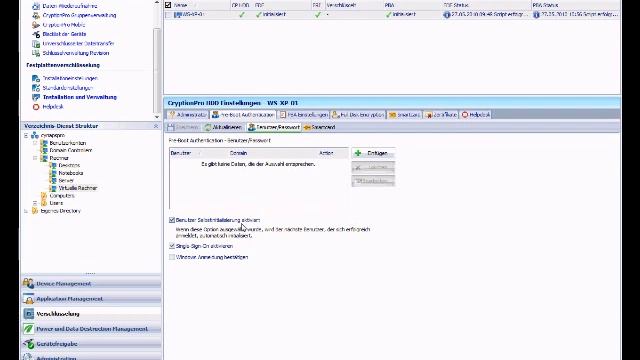The image size is (640, 360).
Task: Click the cynapspro domain icon
Action: click(35, 135)
